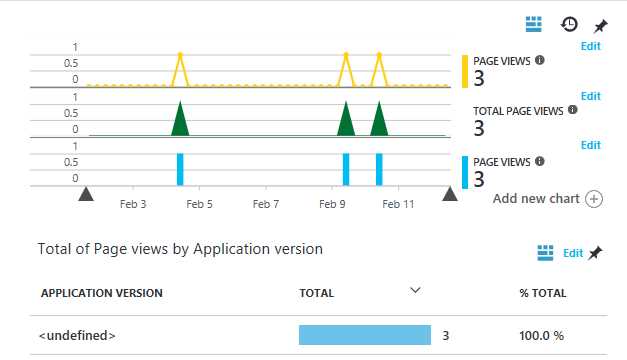
Task: Click the Add new chart plus button
Action: coord(594,199)
